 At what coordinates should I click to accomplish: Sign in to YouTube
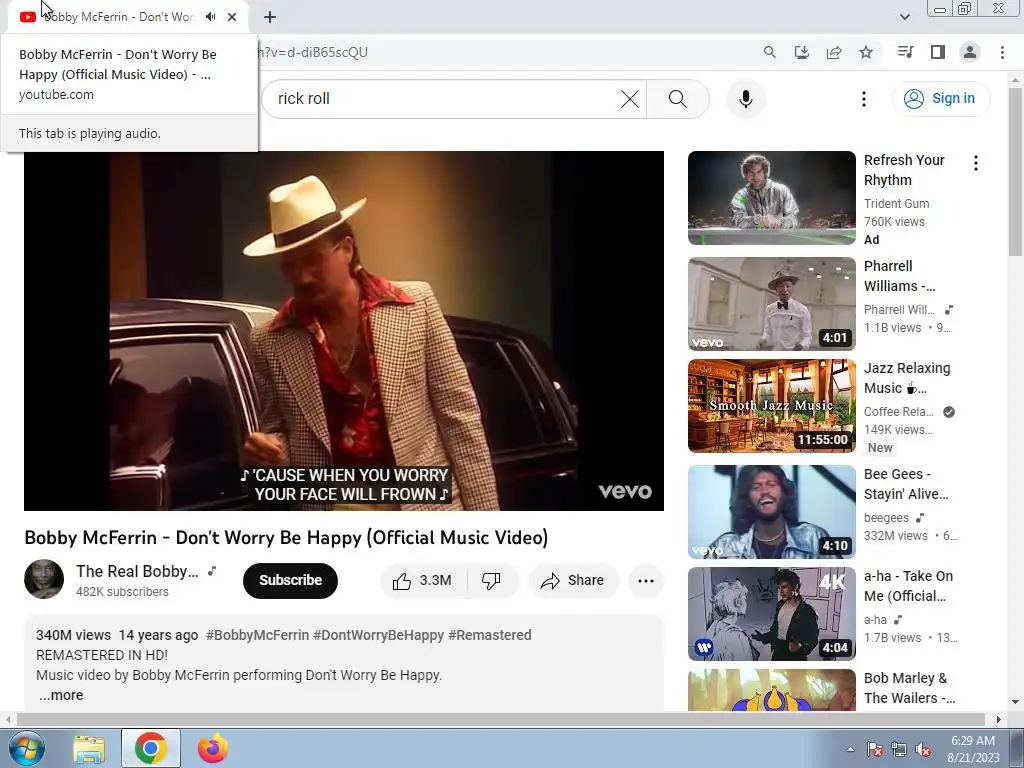click(940, 99)
